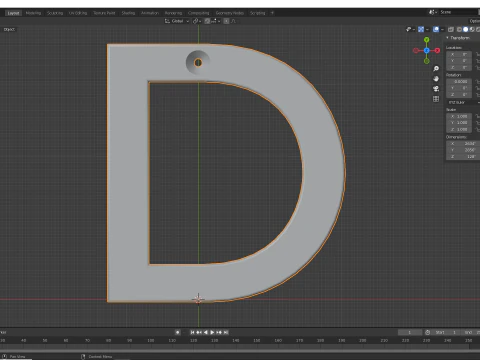Select wireframe viewport shading
480x360 pixels.
coord(459,29)
